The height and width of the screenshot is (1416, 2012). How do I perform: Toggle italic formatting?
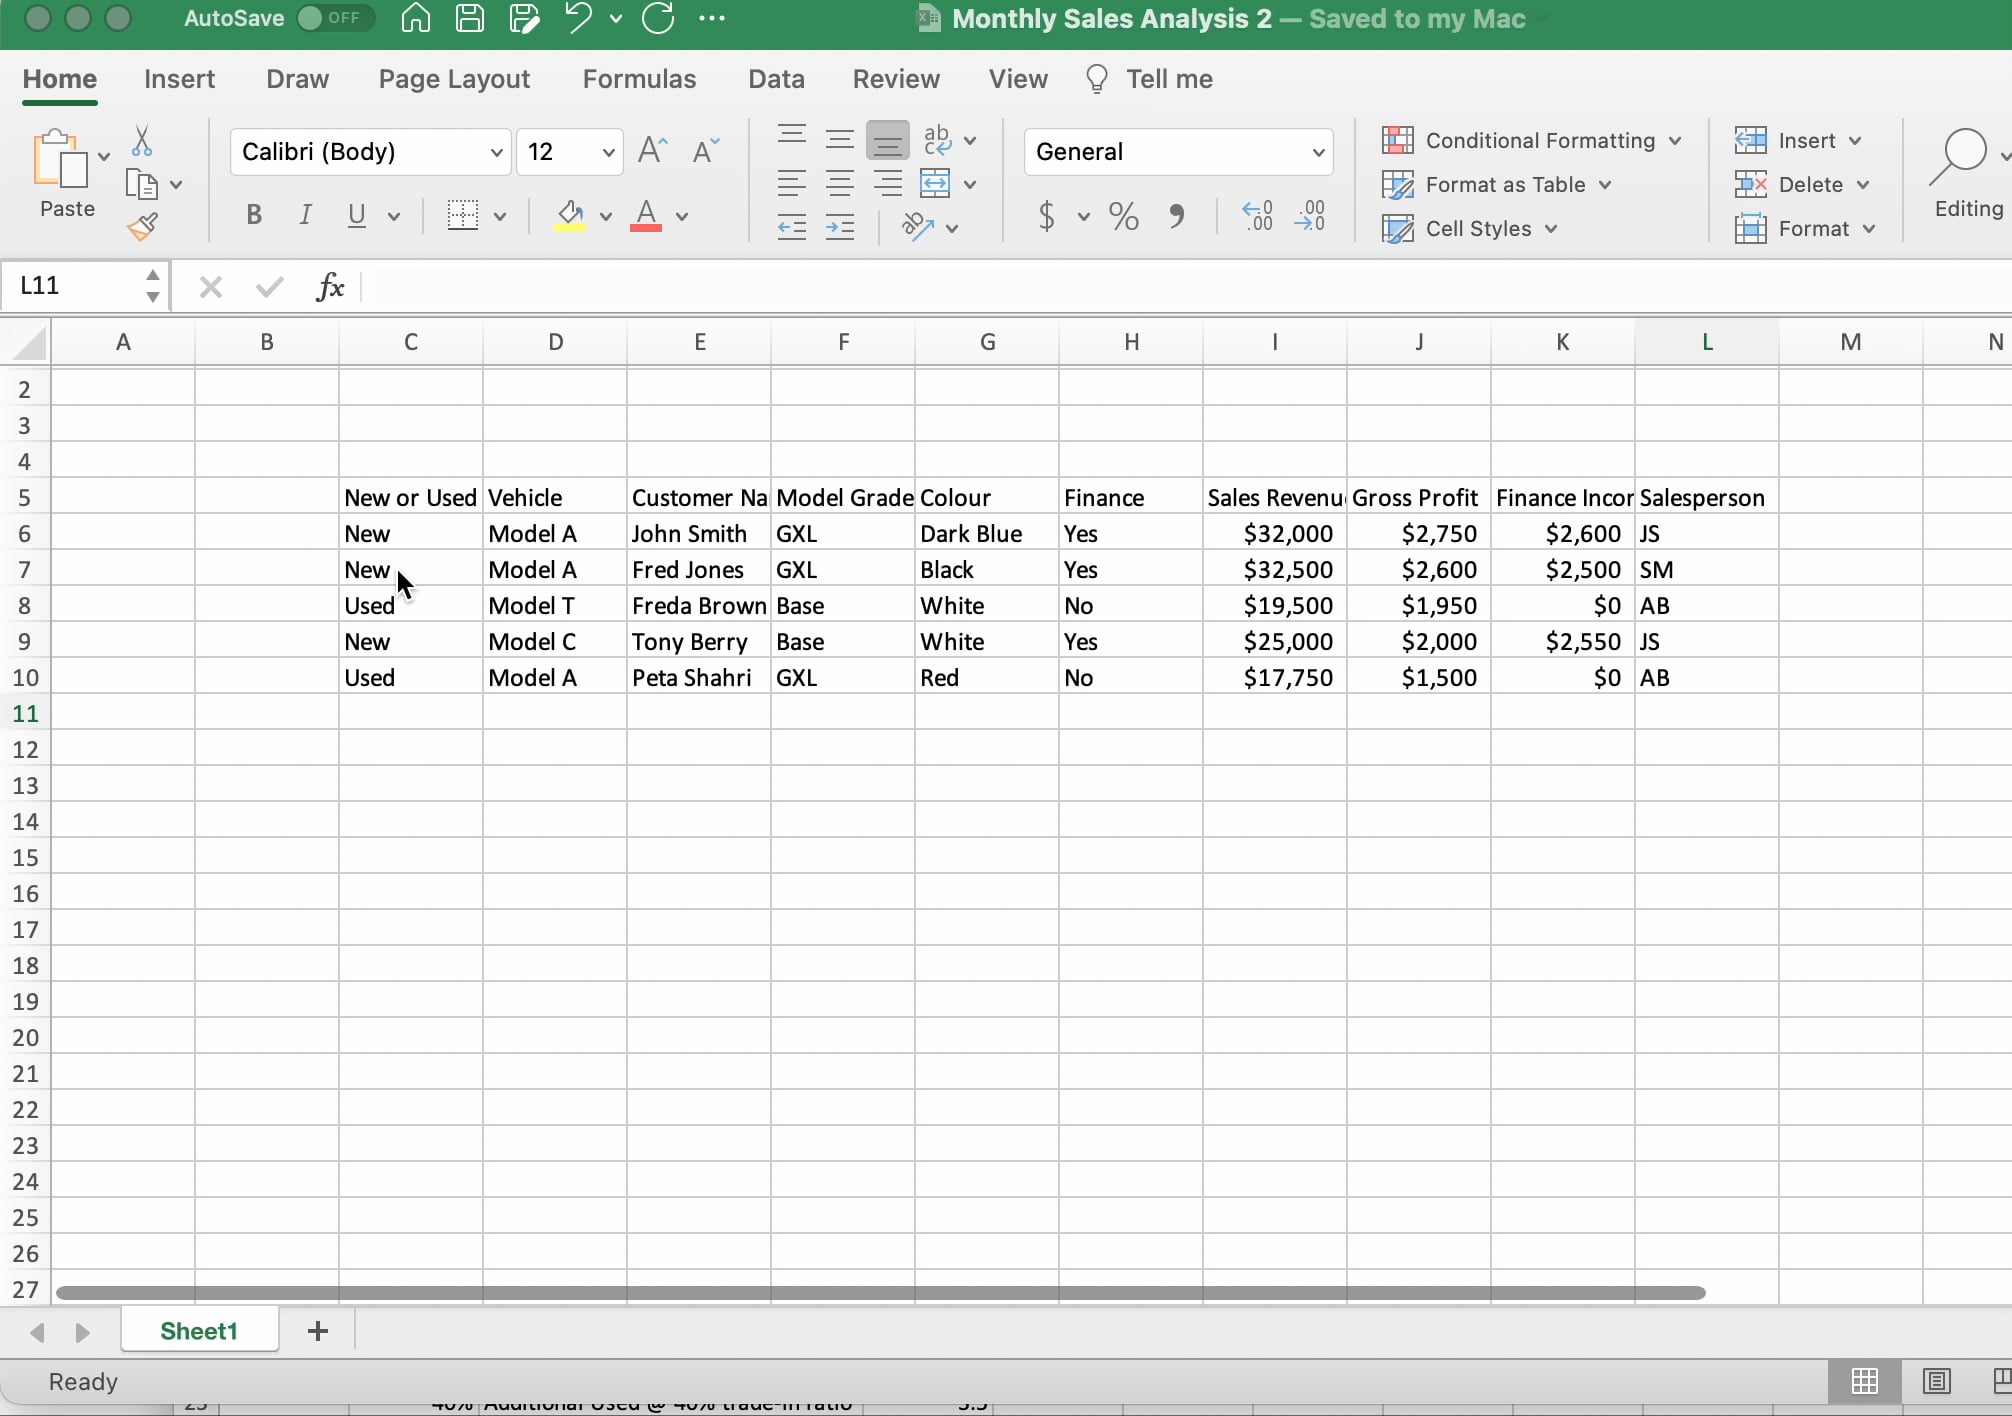click(x=305, y=215)
